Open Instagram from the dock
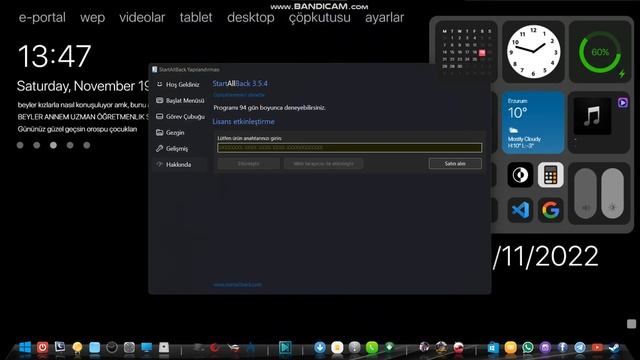Image resolution: width=640 pixels, height=360 pixels. [x=545, y=348]
